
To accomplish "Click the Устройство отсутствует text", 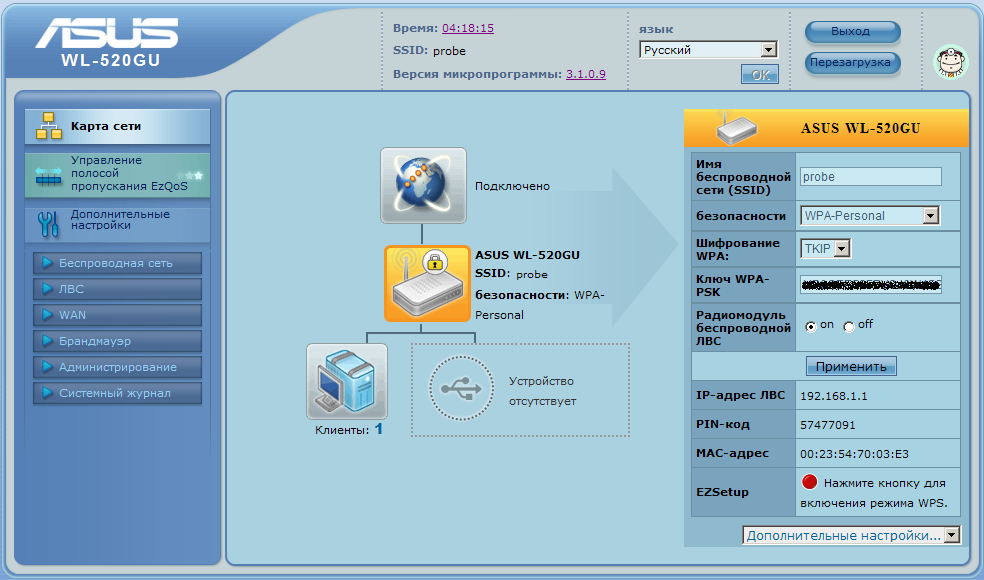I will coord(542,391).
